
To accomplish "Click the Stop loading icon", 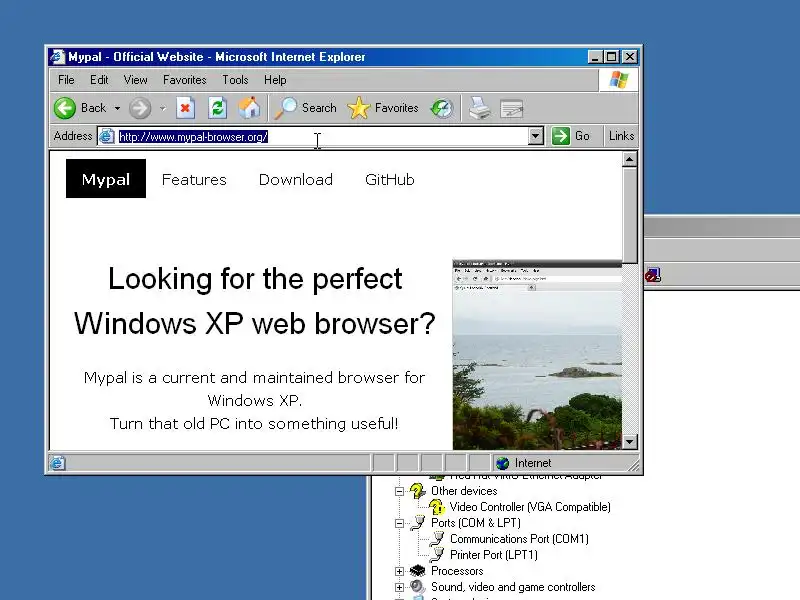I will pyautogui.click(x=185, y=108).
